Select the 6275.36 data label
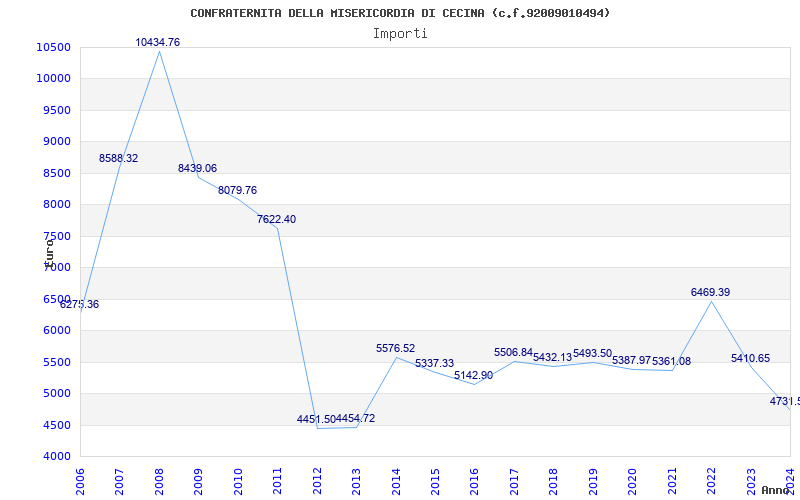 tap(80, 305)
